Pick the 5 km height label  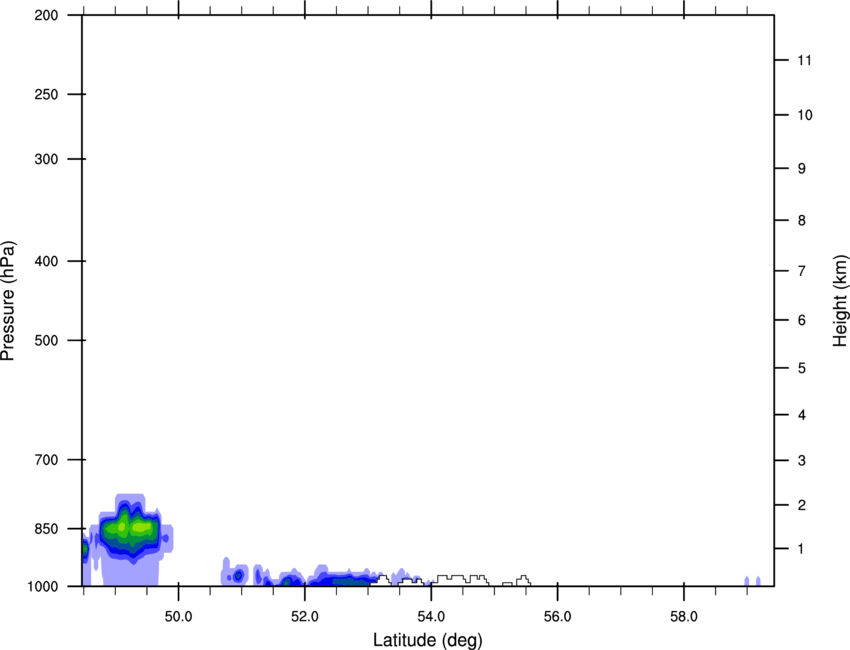(802, 368)
